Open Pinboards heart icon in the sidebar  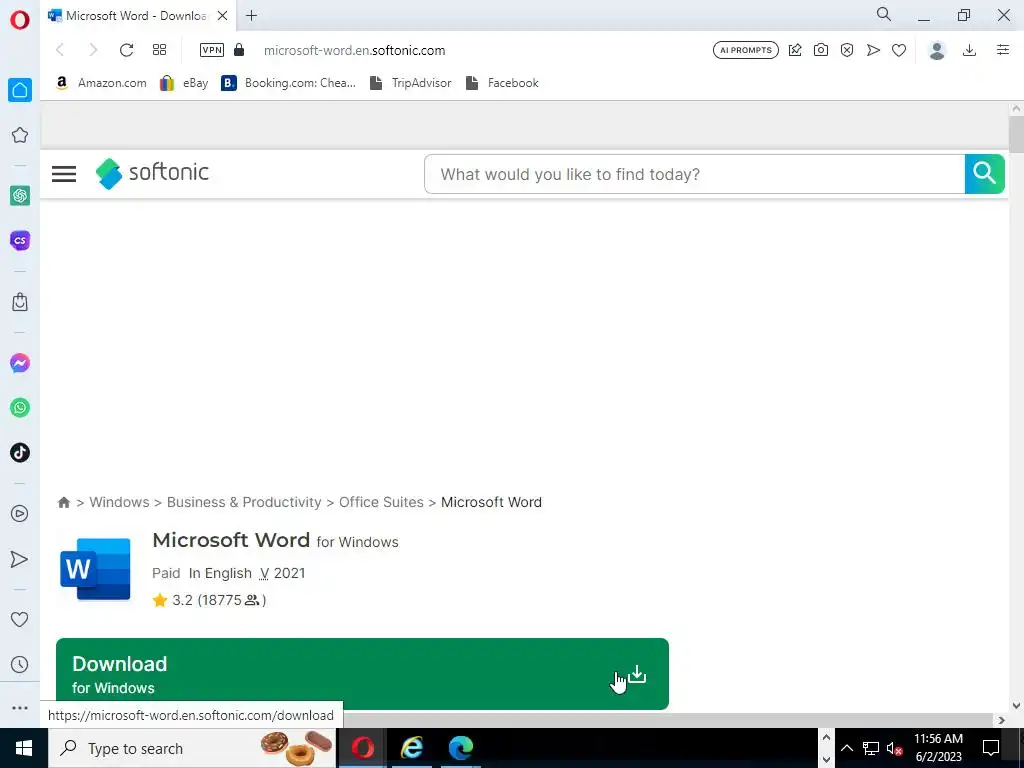pos(20,619)
